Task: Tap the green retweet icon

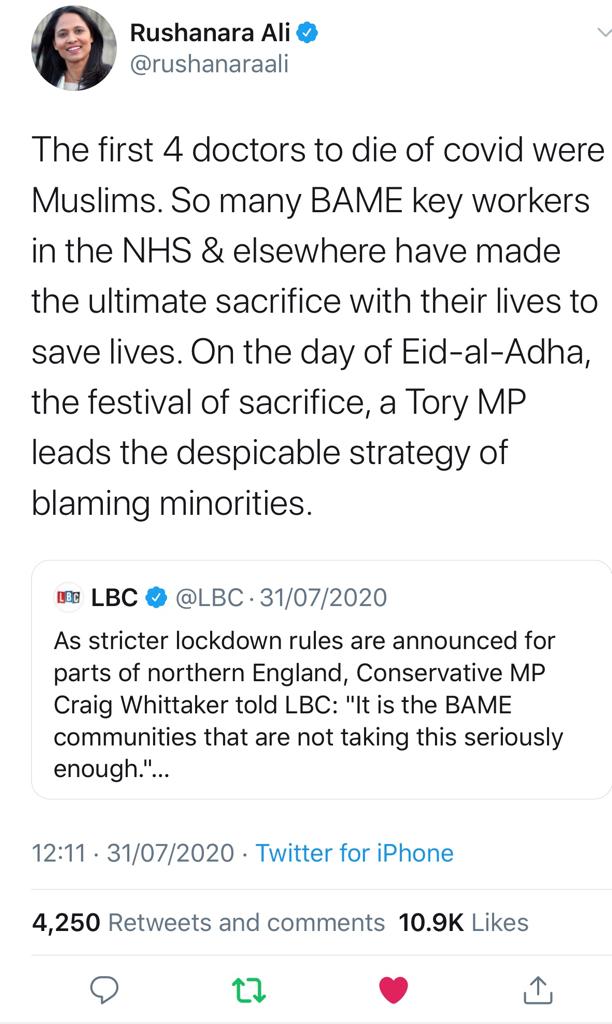Action: pyautogui.click(x=246, y=989)
